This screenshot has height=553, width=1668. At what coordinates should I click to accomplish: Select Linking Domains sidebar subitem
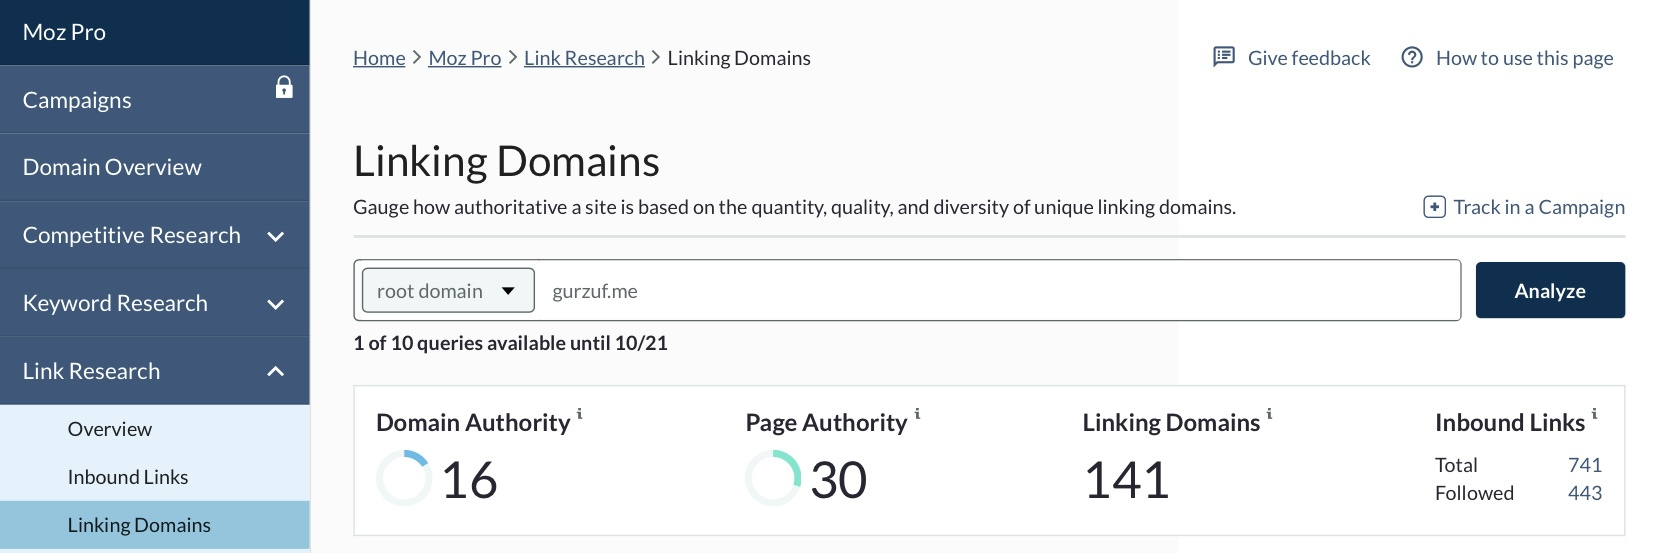click(155, 525)
